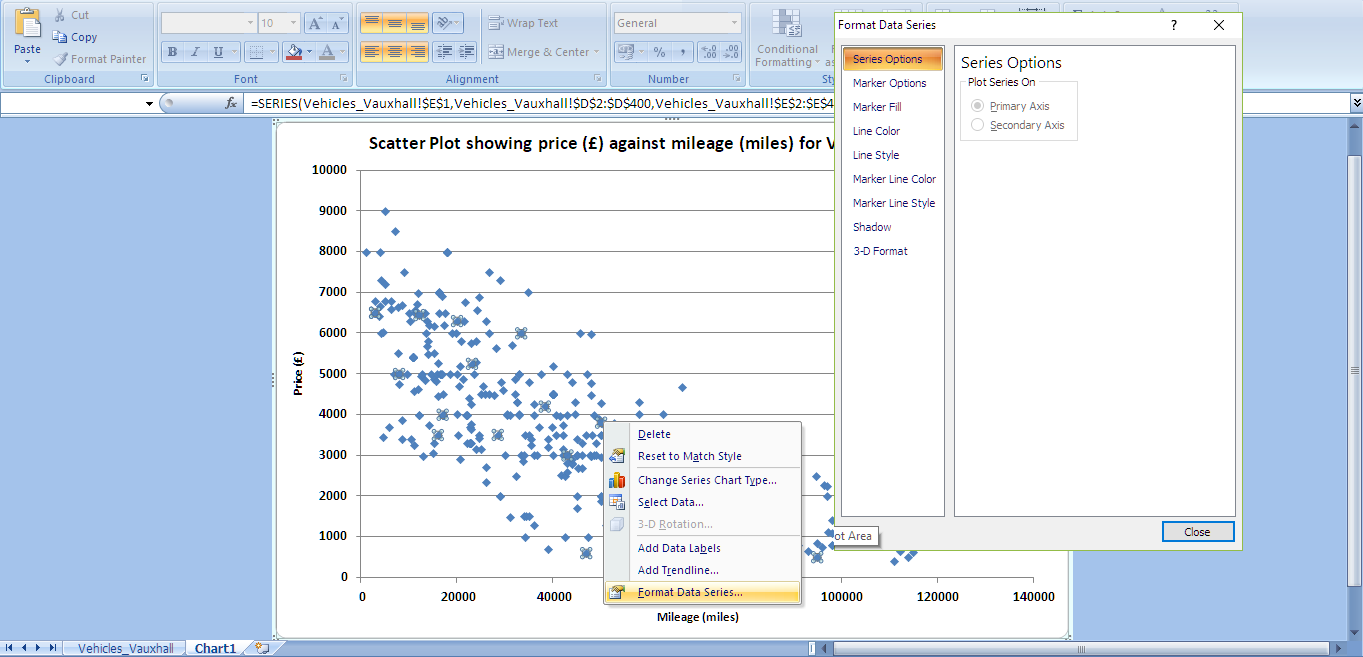Select the Primary Axis radio button
The image size is (1363, 657).
pyautogui.click(x=978, y=106)
